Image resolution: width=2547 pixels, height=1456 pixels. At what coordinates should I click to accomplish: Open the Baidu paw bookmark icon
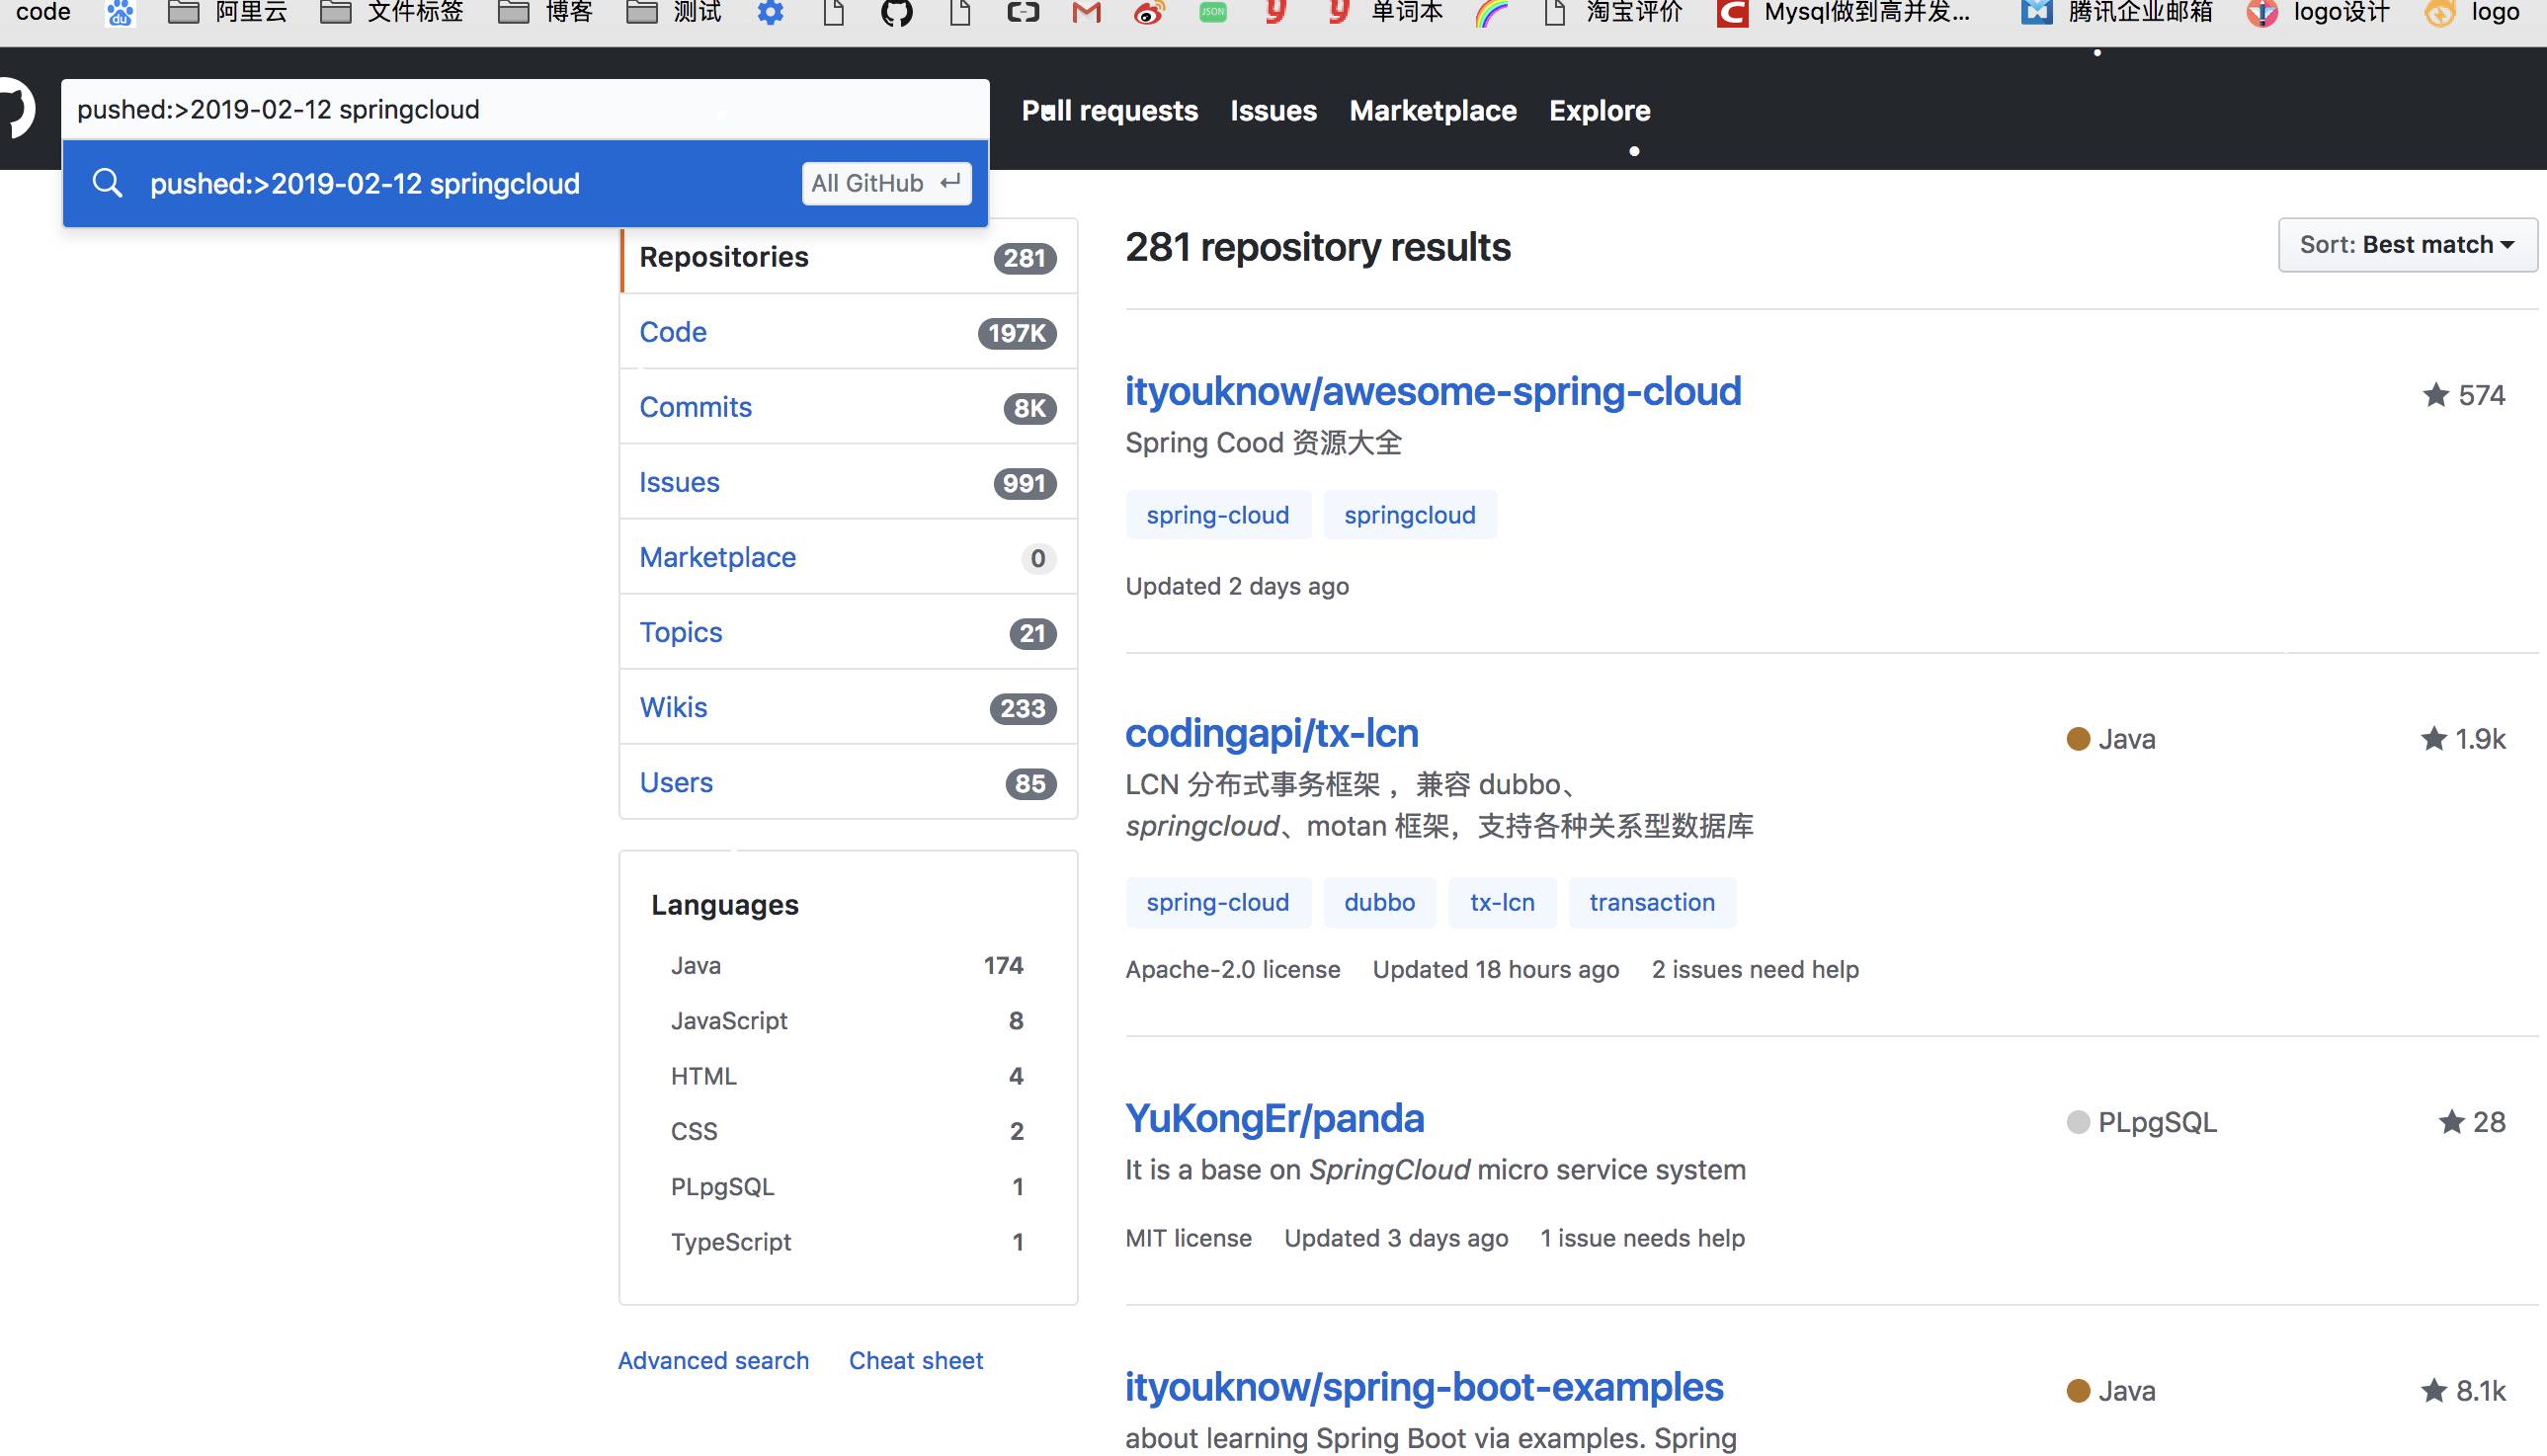(x=120, y=13)
